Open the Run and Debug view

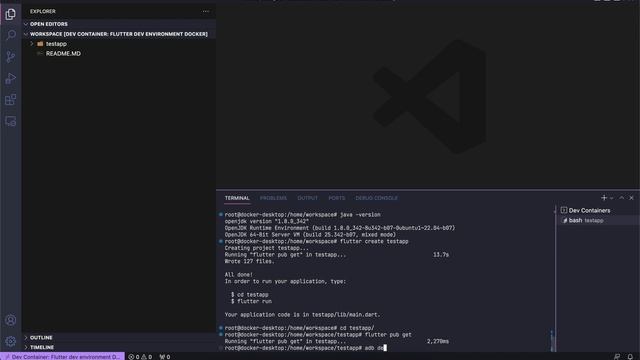click(x=11, y=78)
